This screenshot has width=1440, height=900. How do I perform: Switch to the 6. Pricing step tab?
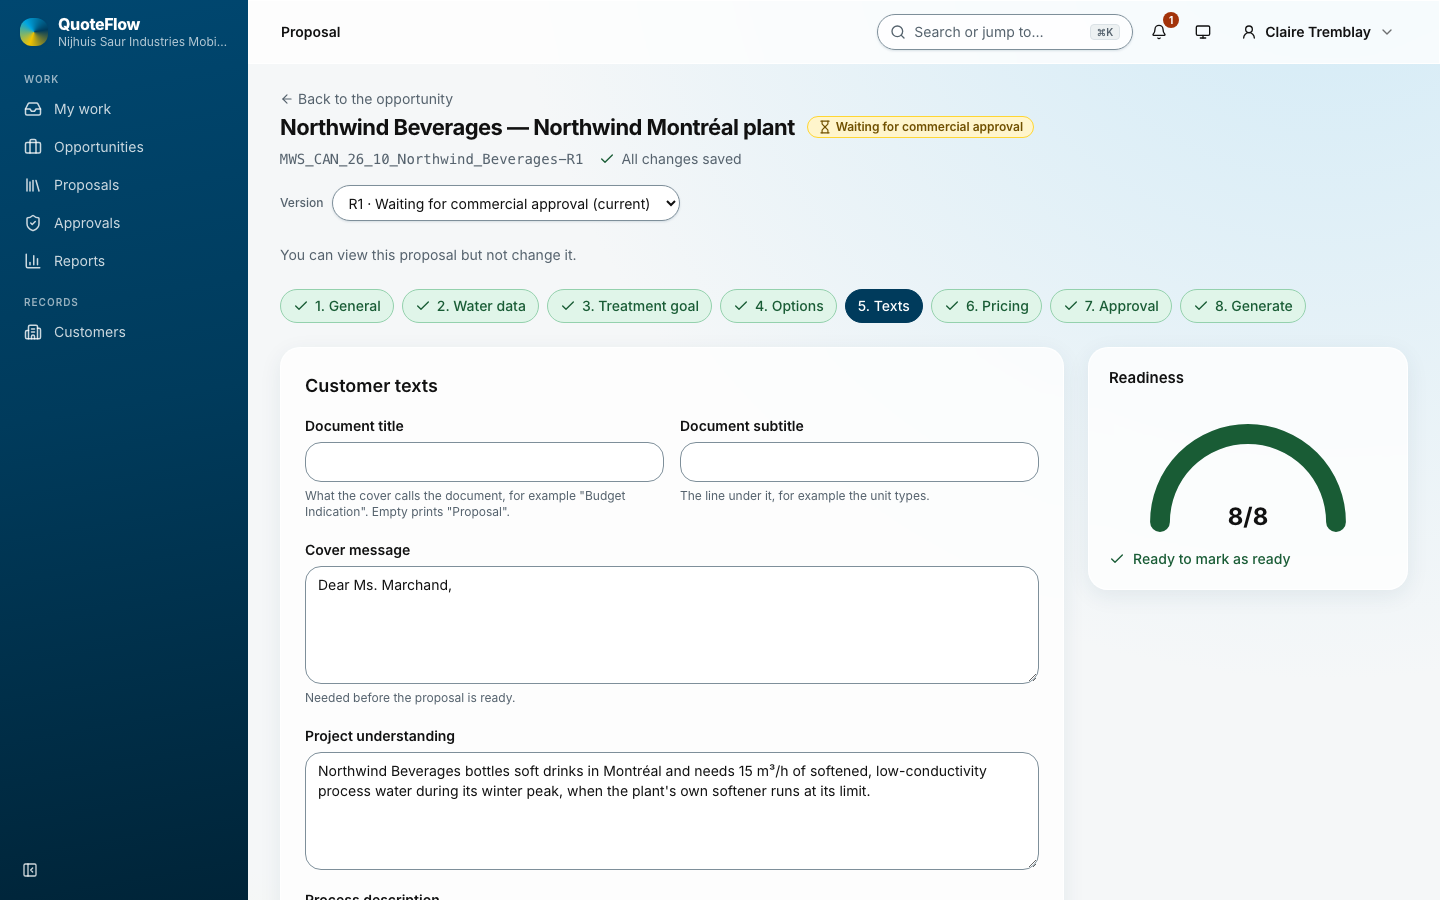coord(986,306)
